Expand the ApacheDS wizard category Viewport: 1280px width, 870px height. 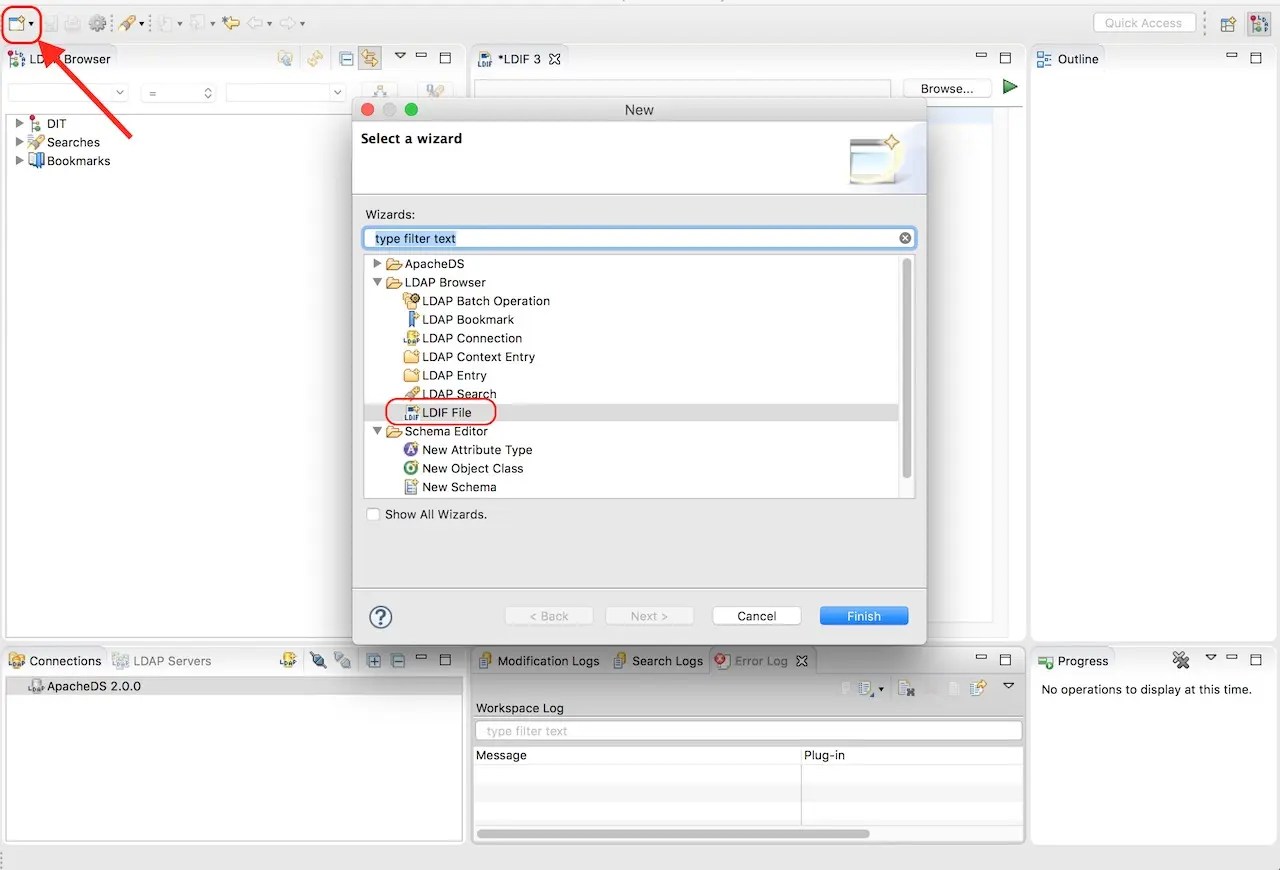pyautogui.click(x=377, y=263)
